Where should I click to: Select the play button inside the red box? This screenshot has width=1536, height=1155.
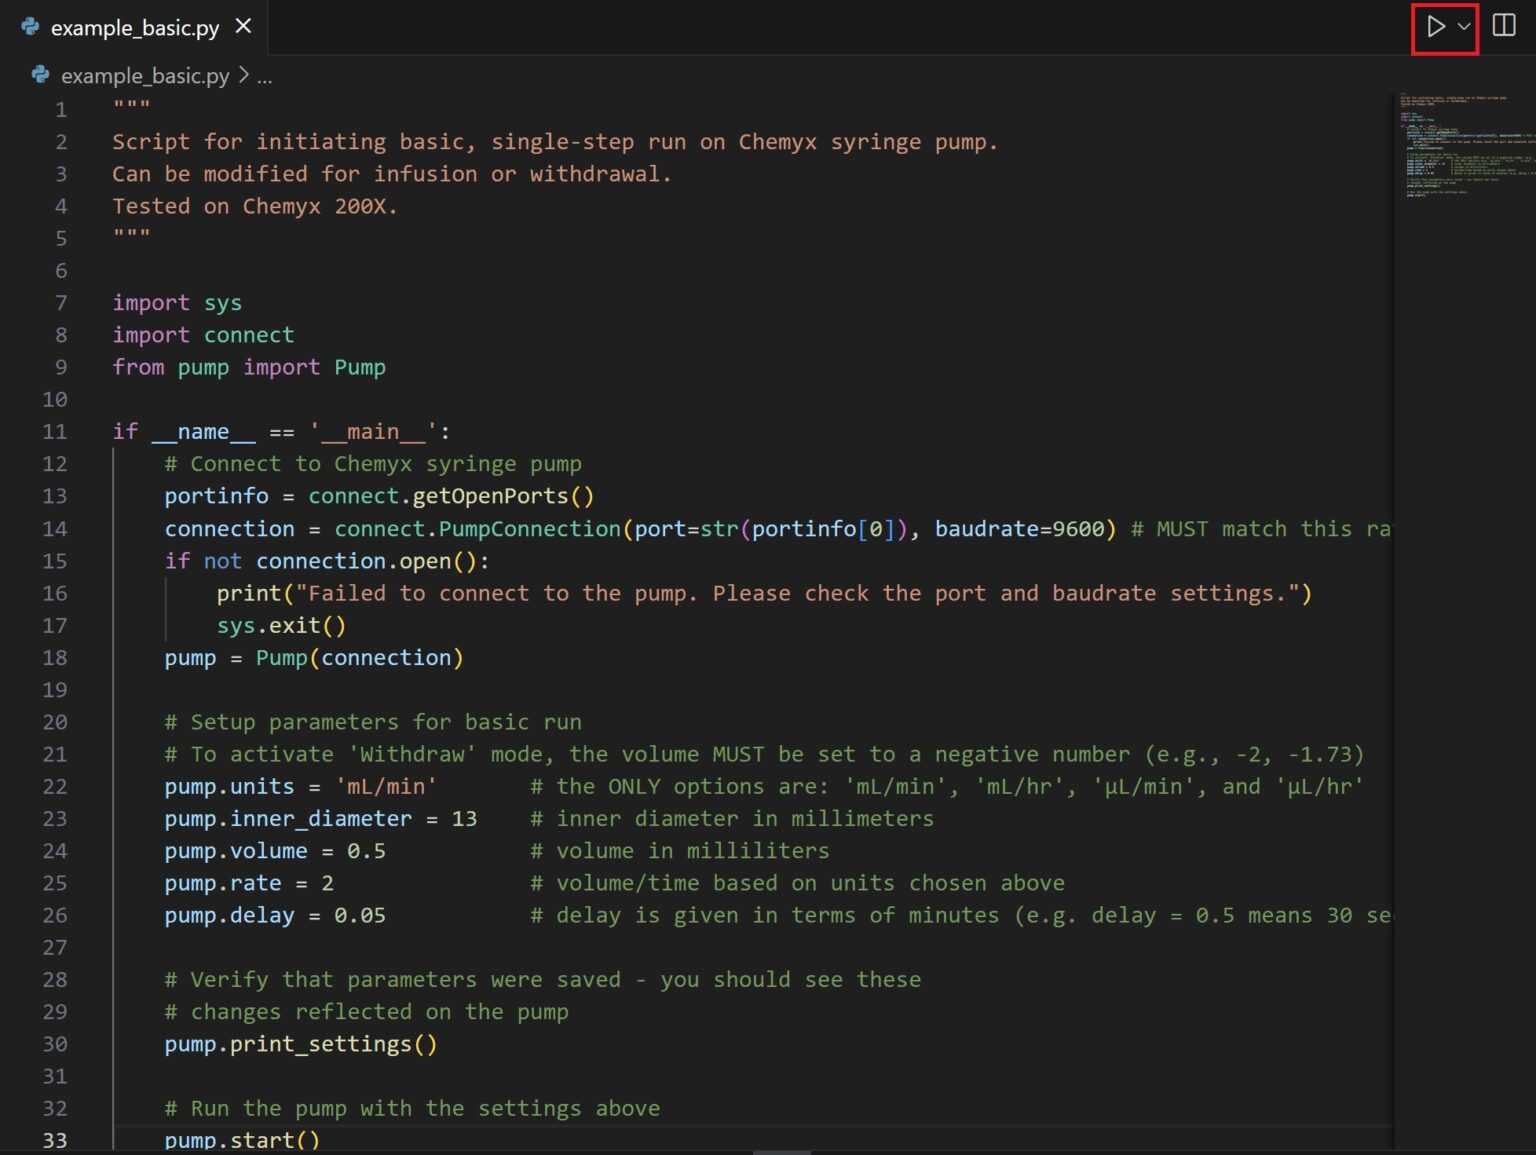click(x=1436, y=26)
